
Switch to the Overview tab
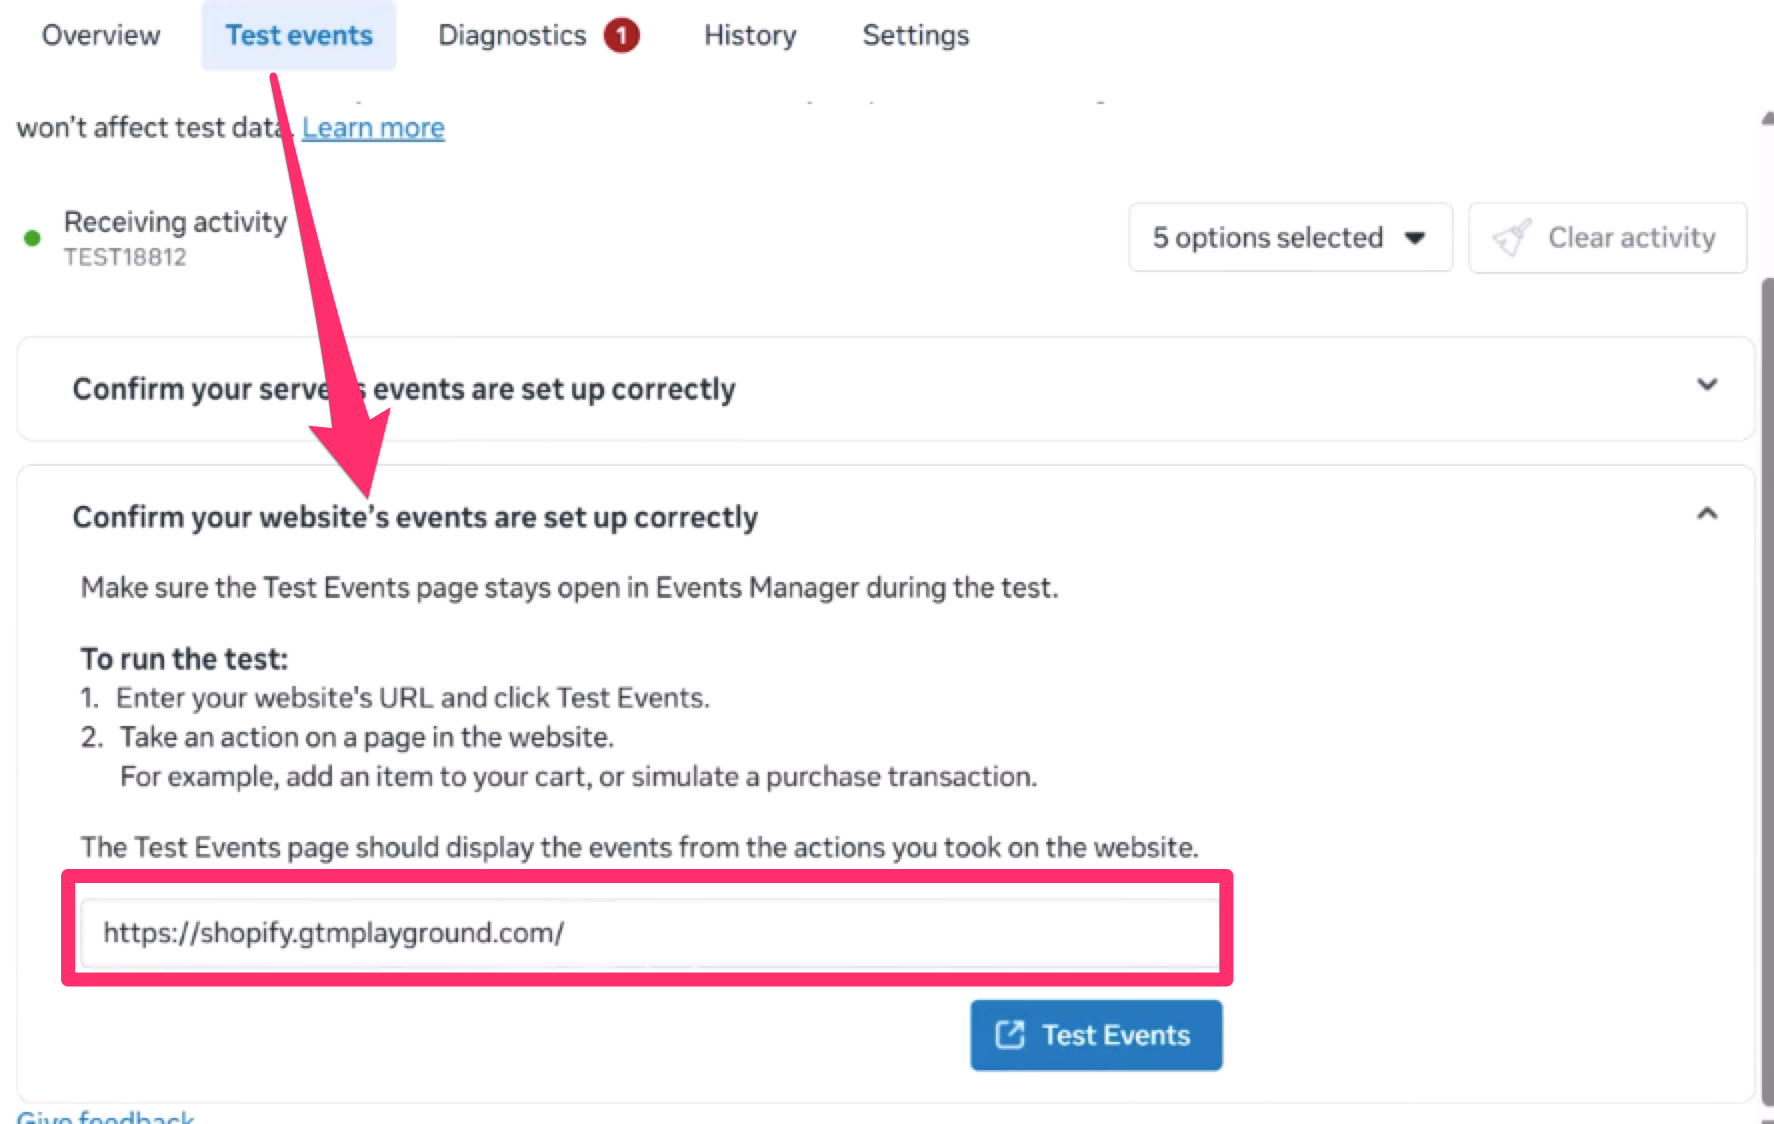pyautogui.click(x=101, y=36)
